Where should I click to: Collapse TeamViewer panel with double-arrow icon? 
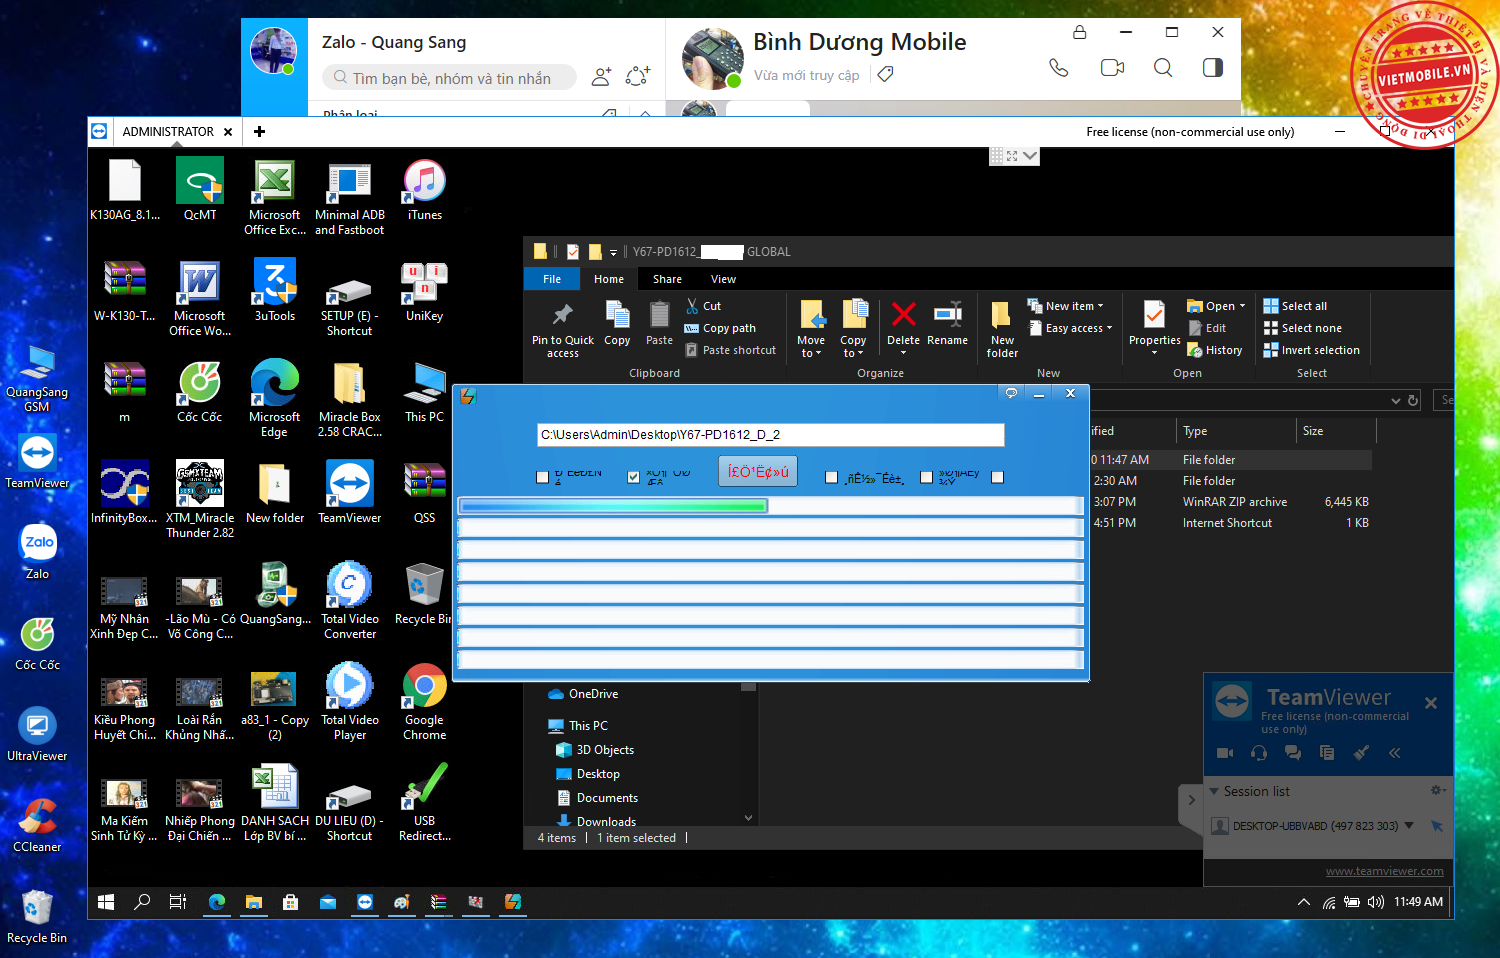1394,753
